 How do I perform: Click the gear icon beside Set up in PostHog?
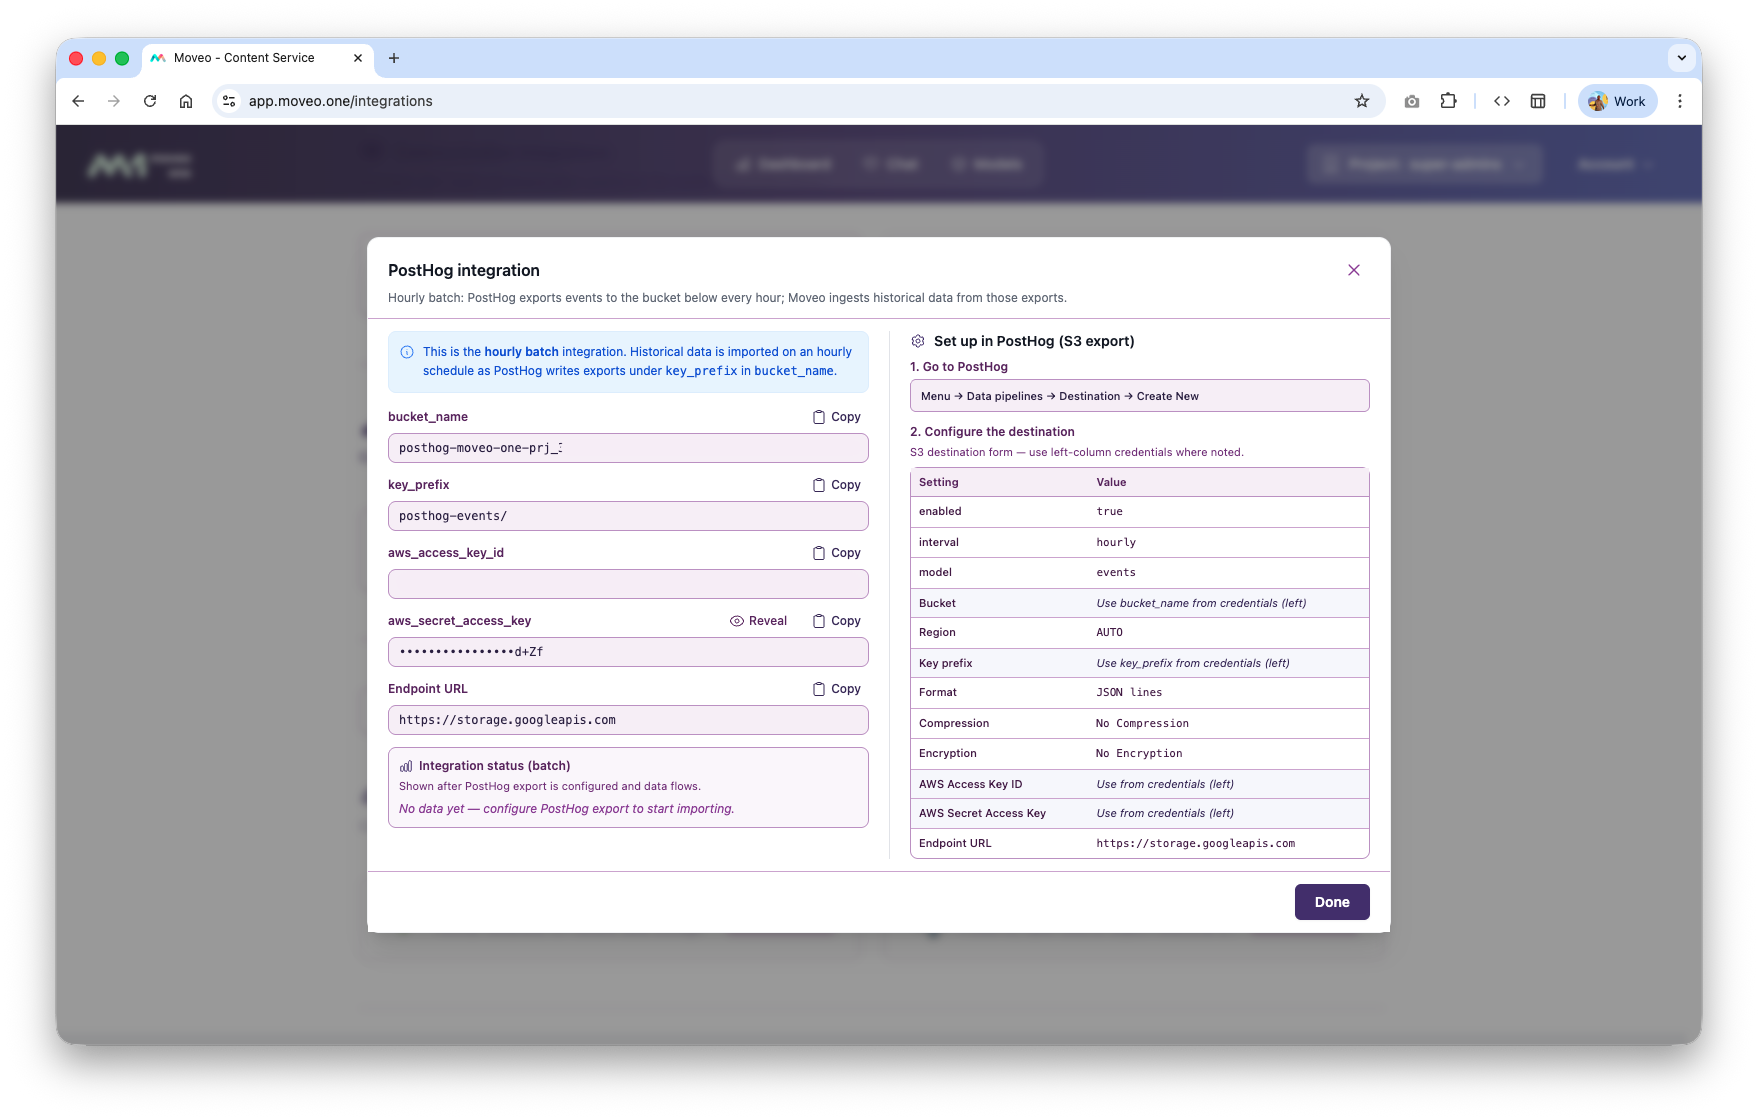(918, 341)
